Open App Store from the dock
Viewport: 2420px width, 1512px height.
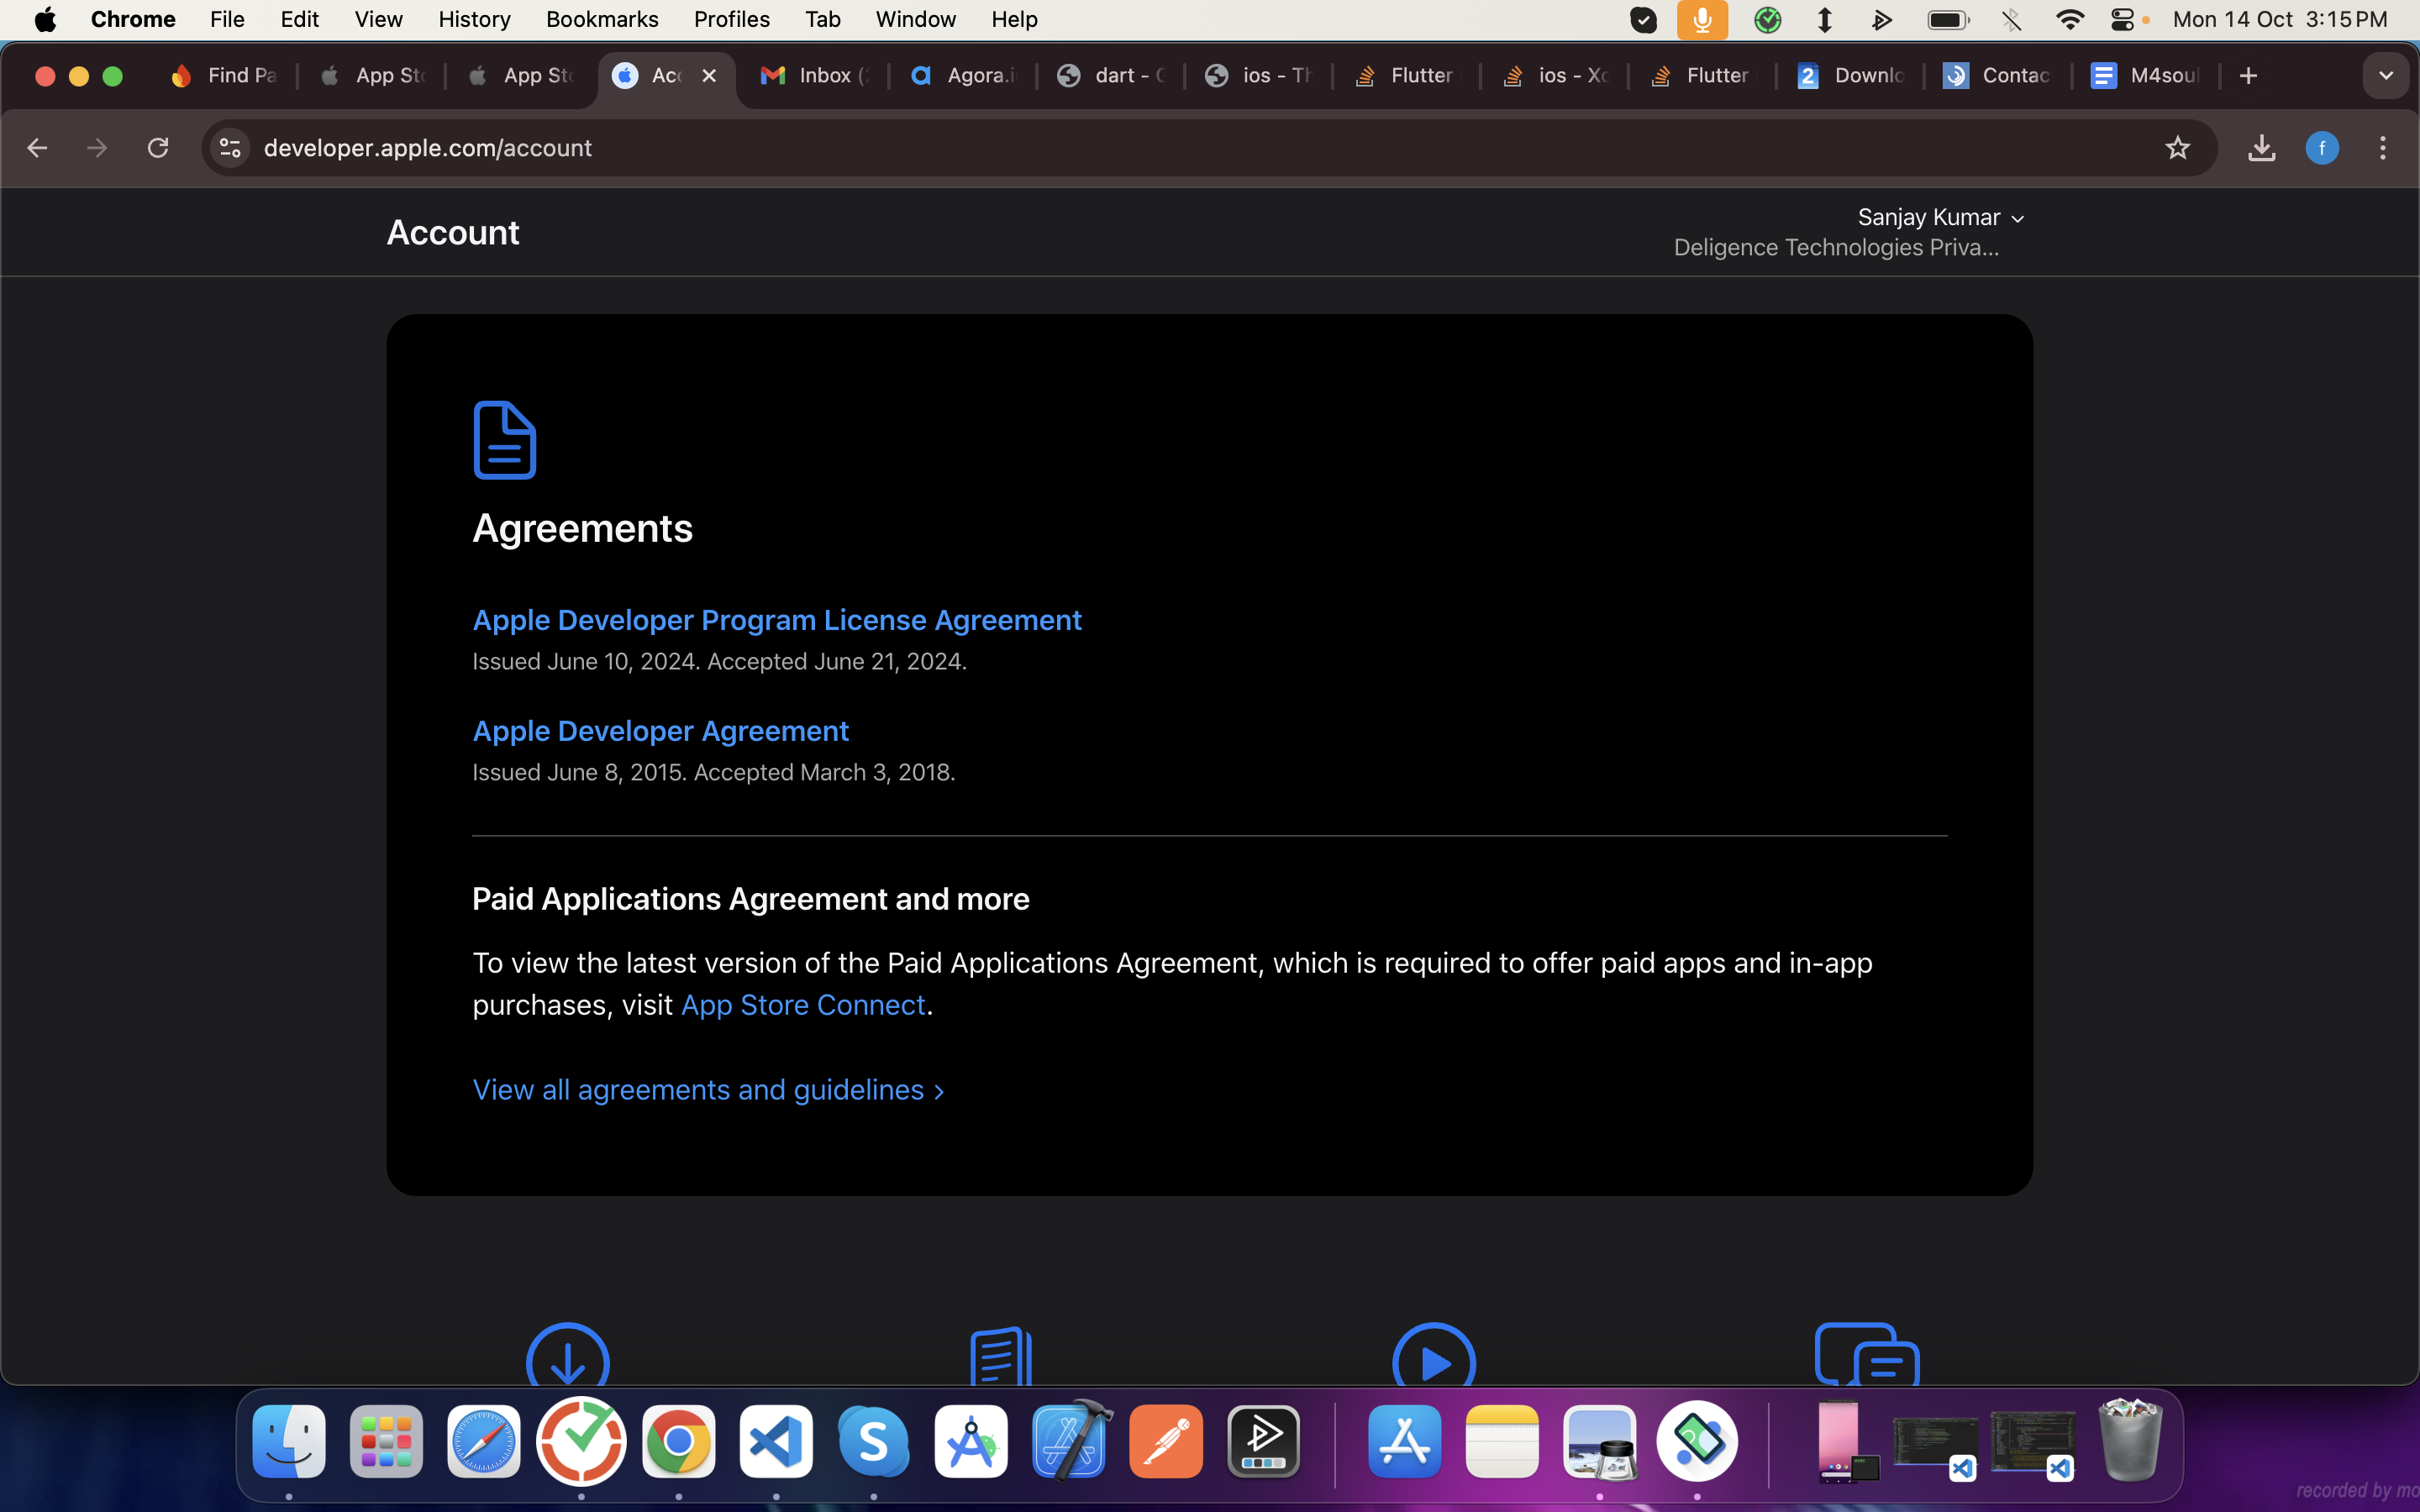click(1405, 1441)
